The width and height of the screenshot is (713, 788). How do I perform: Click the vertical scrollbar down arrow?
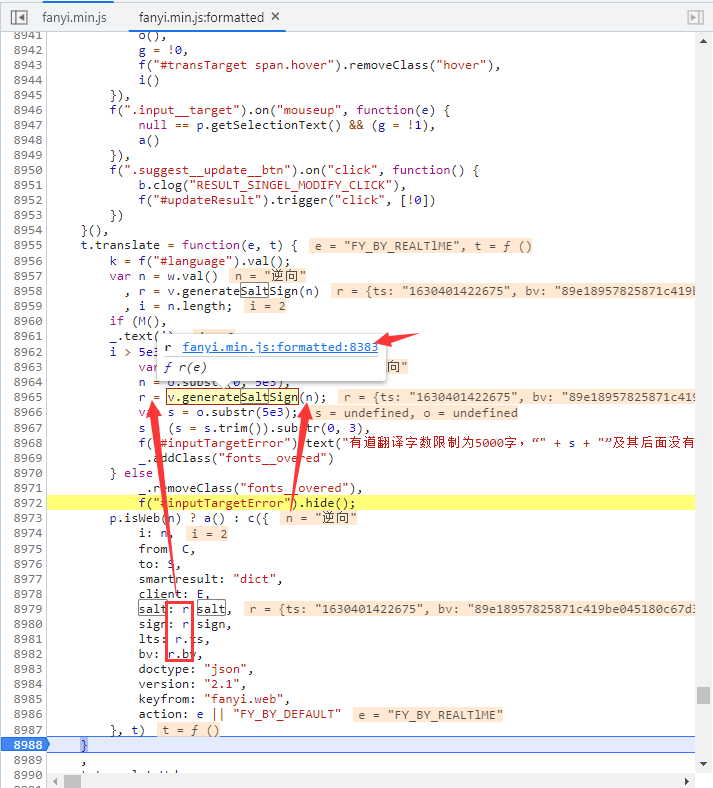pyautogui.click(x=704, y=766)
